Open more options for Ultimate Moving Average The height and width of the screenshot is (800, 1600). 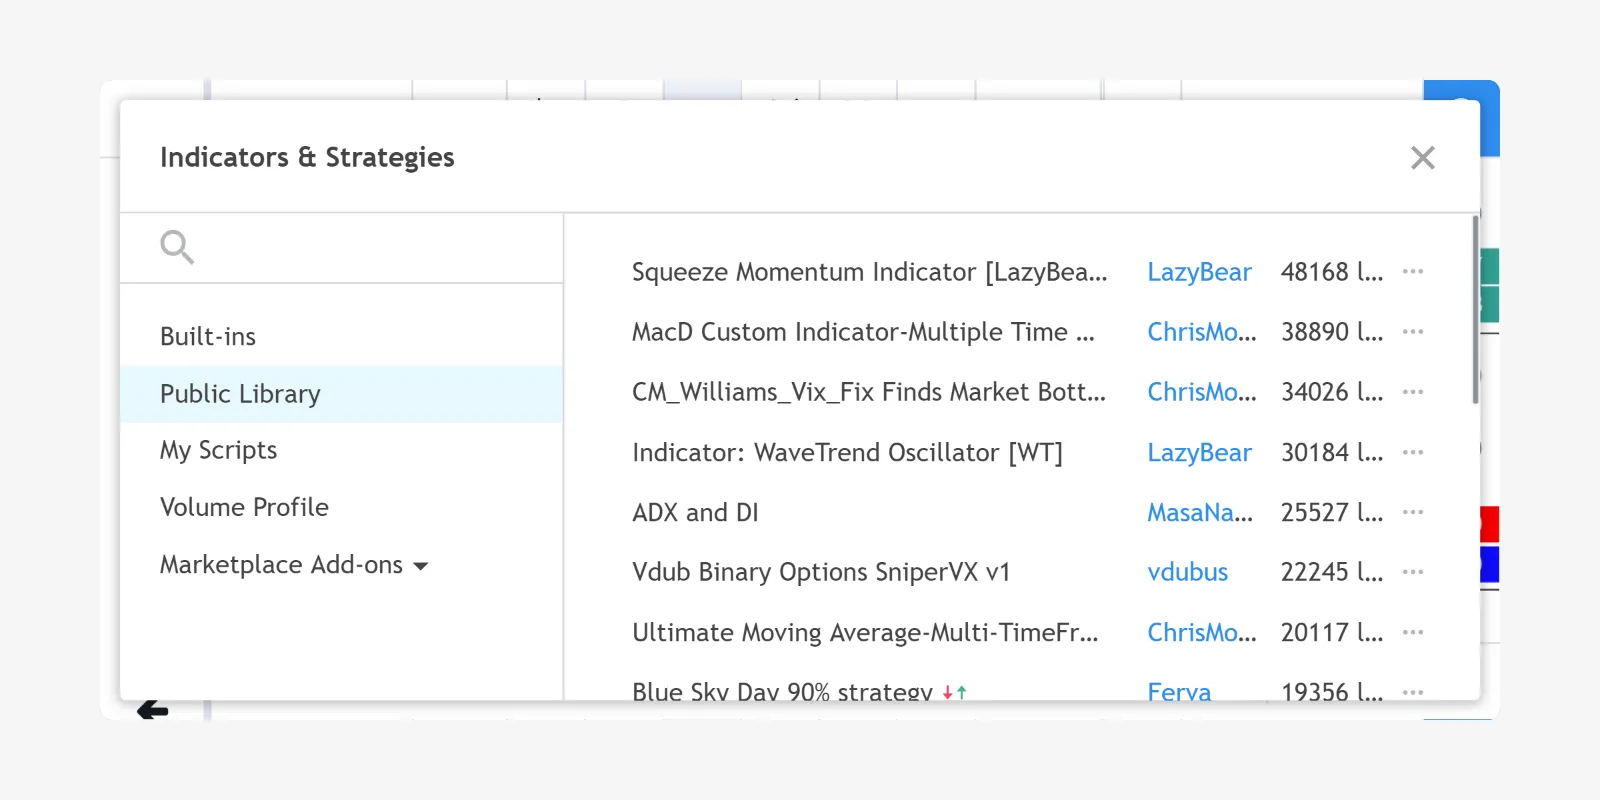(1412, 632)
